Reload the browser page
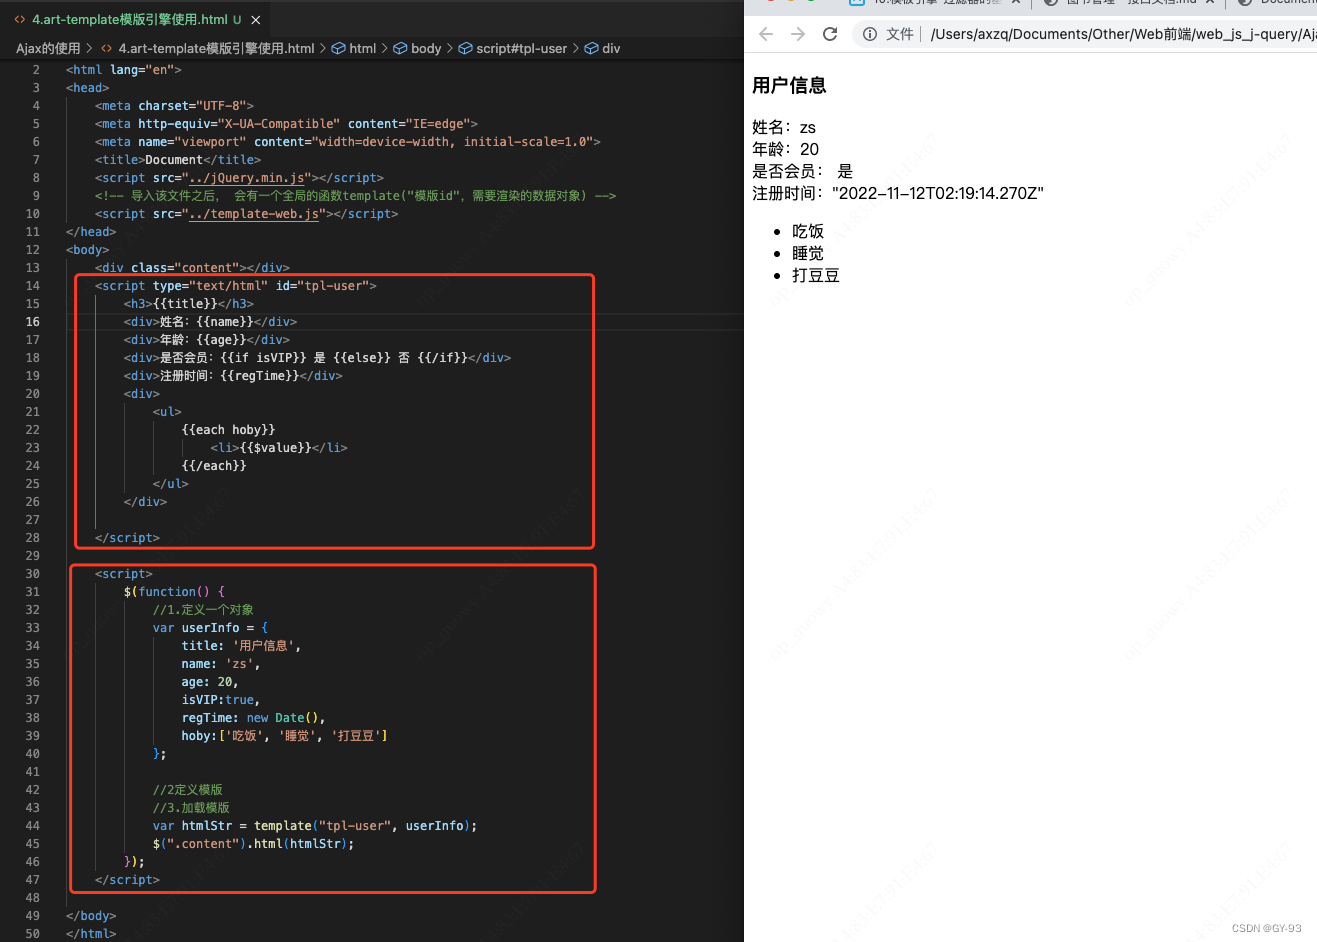The width and height of the screenshot is (1317, 942). (x=830, y=34)
